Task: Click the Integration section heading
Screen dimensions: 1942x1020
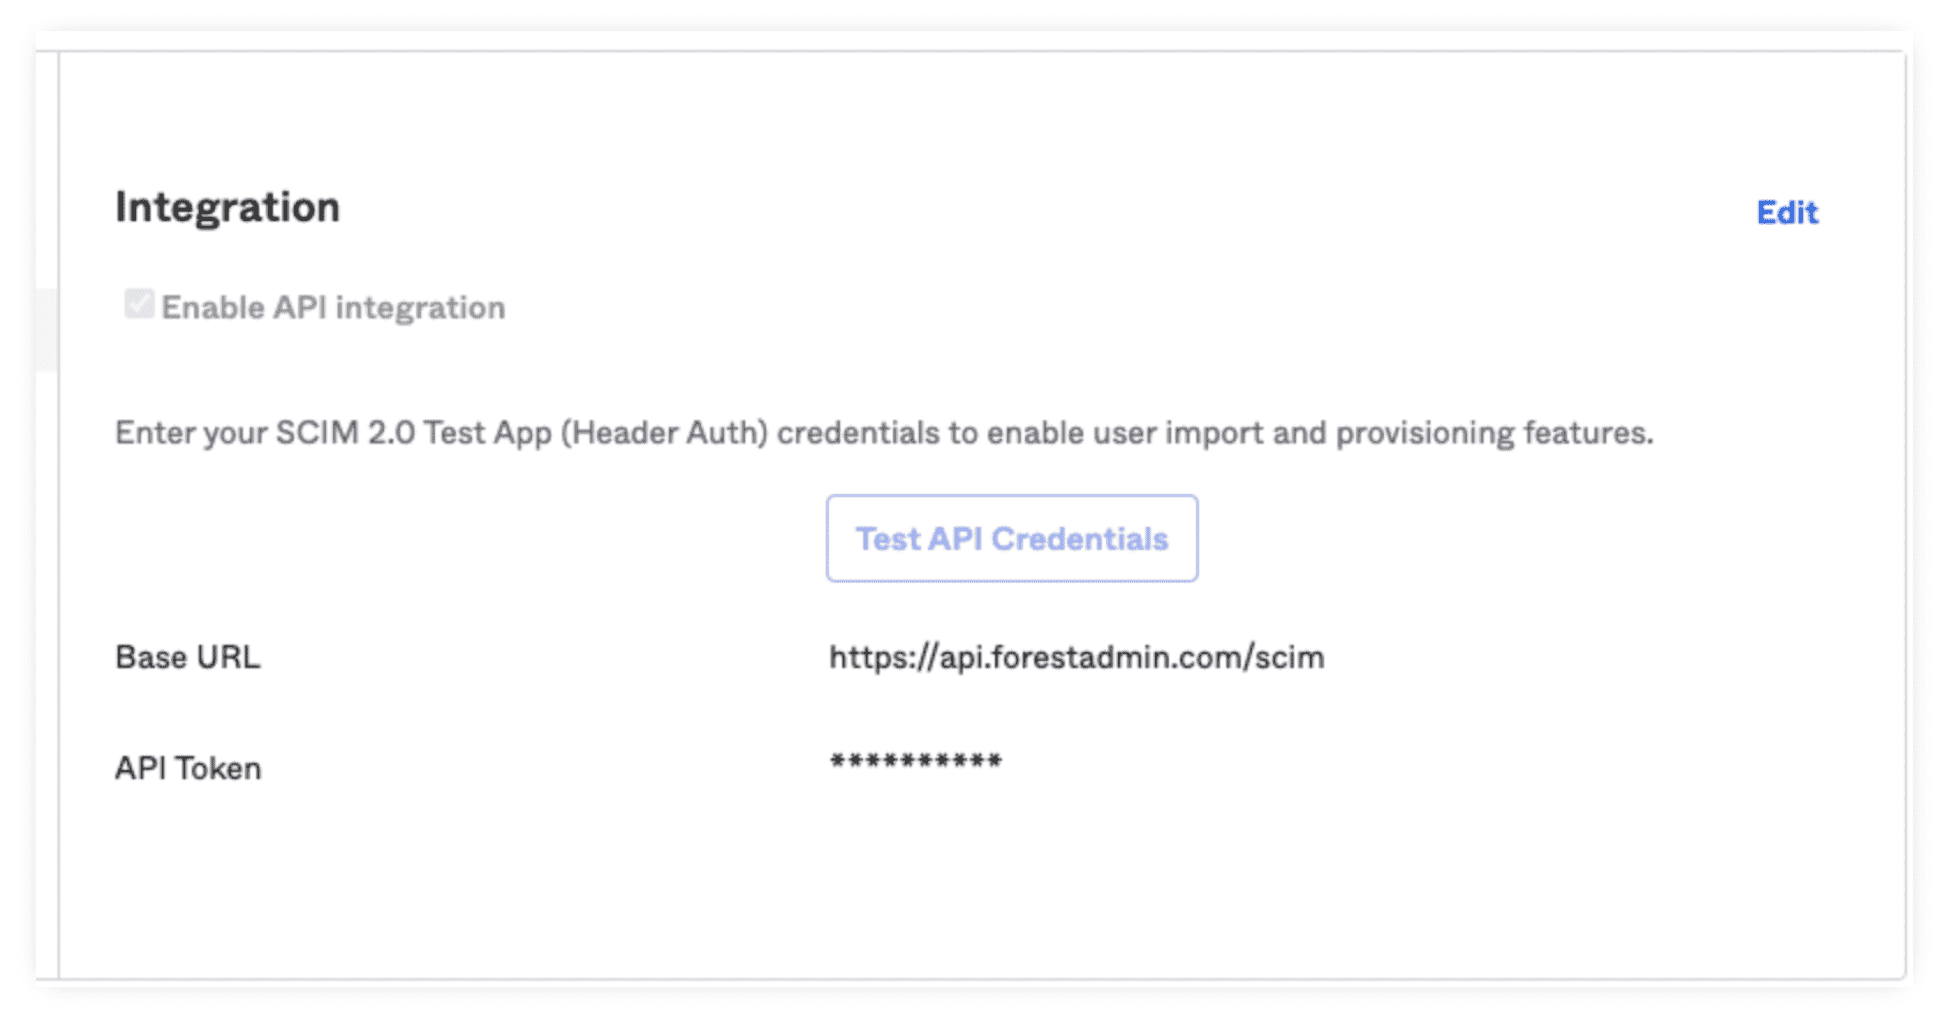Action: tap(227, 207)
